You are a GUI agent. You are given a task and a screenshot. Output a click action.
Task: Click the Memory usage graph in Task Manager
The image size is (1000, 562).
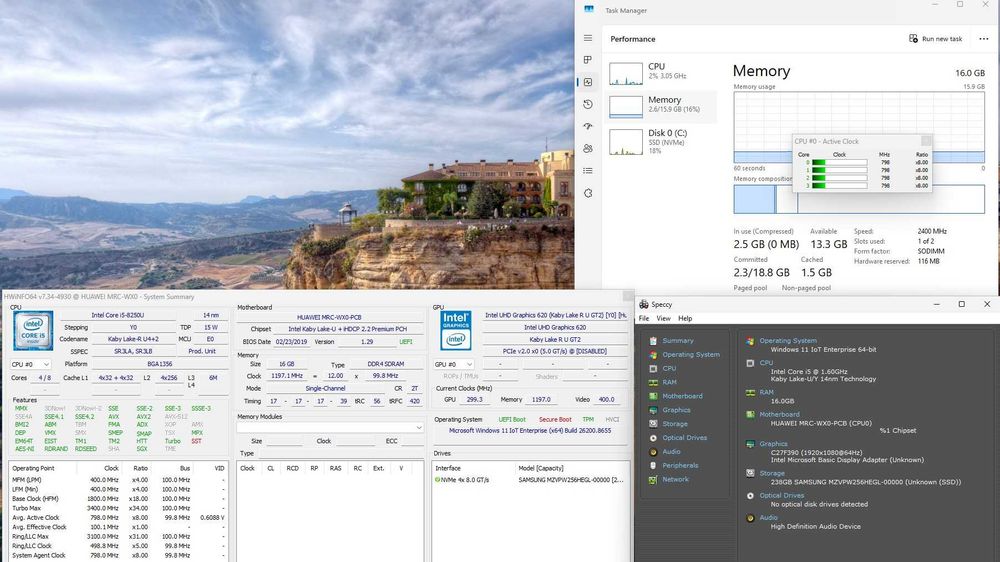coord(858,127)
